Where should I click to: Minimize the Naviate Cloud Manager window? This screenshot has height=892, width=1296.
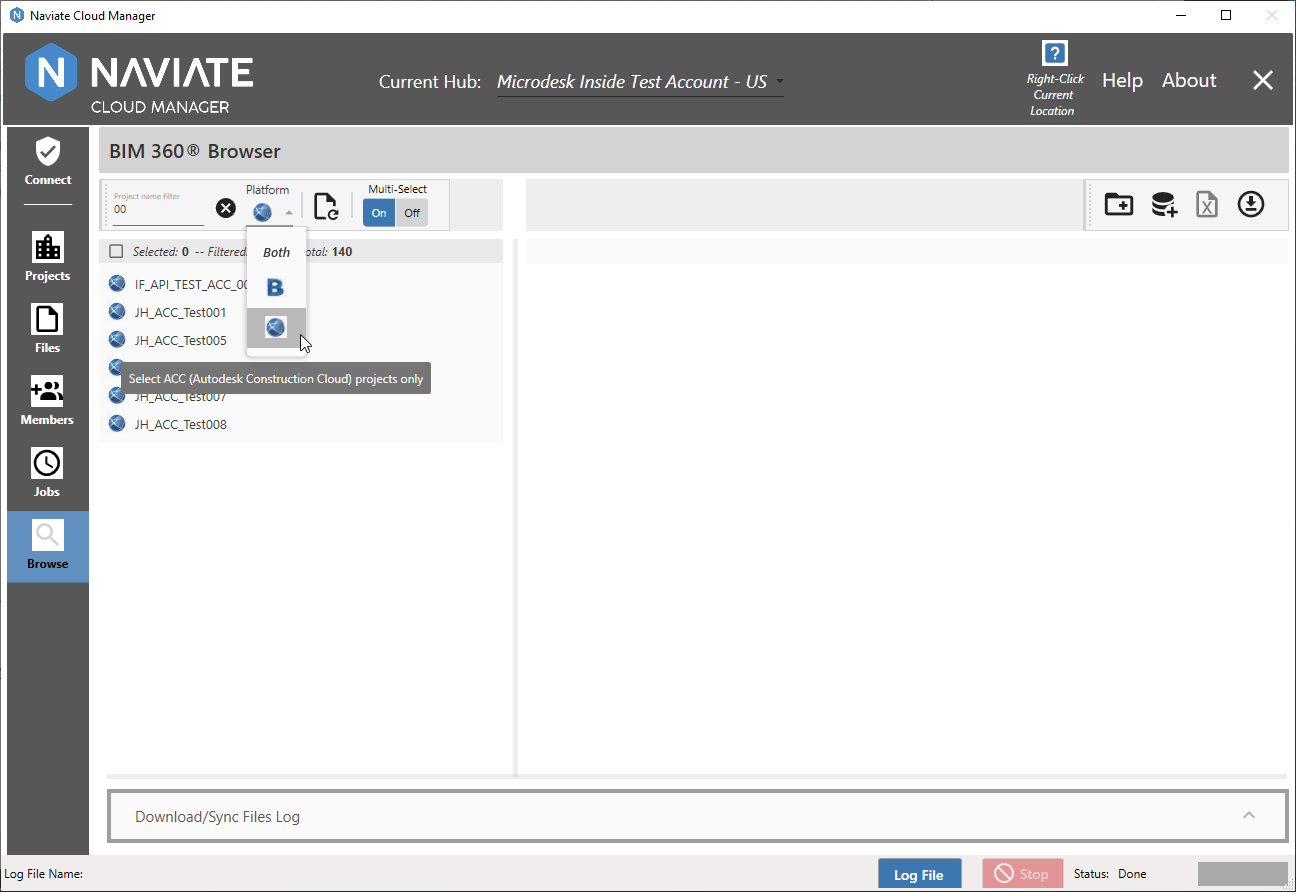point(1180,15)
